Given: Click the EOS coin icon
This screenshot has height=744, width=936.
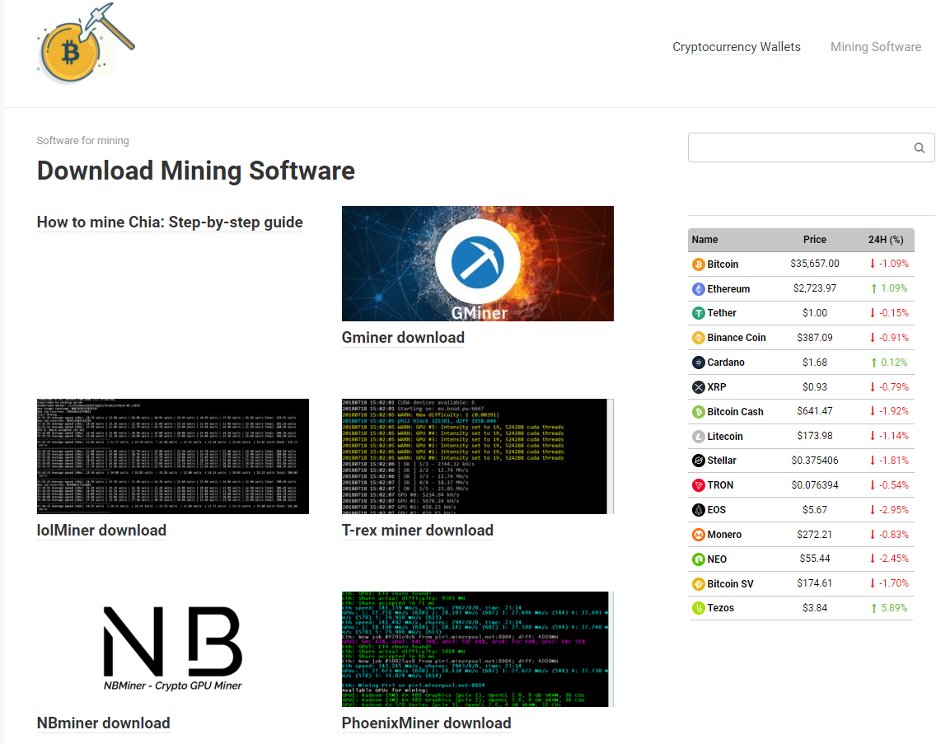Looking at the screenshot, I should coord(698,510).
